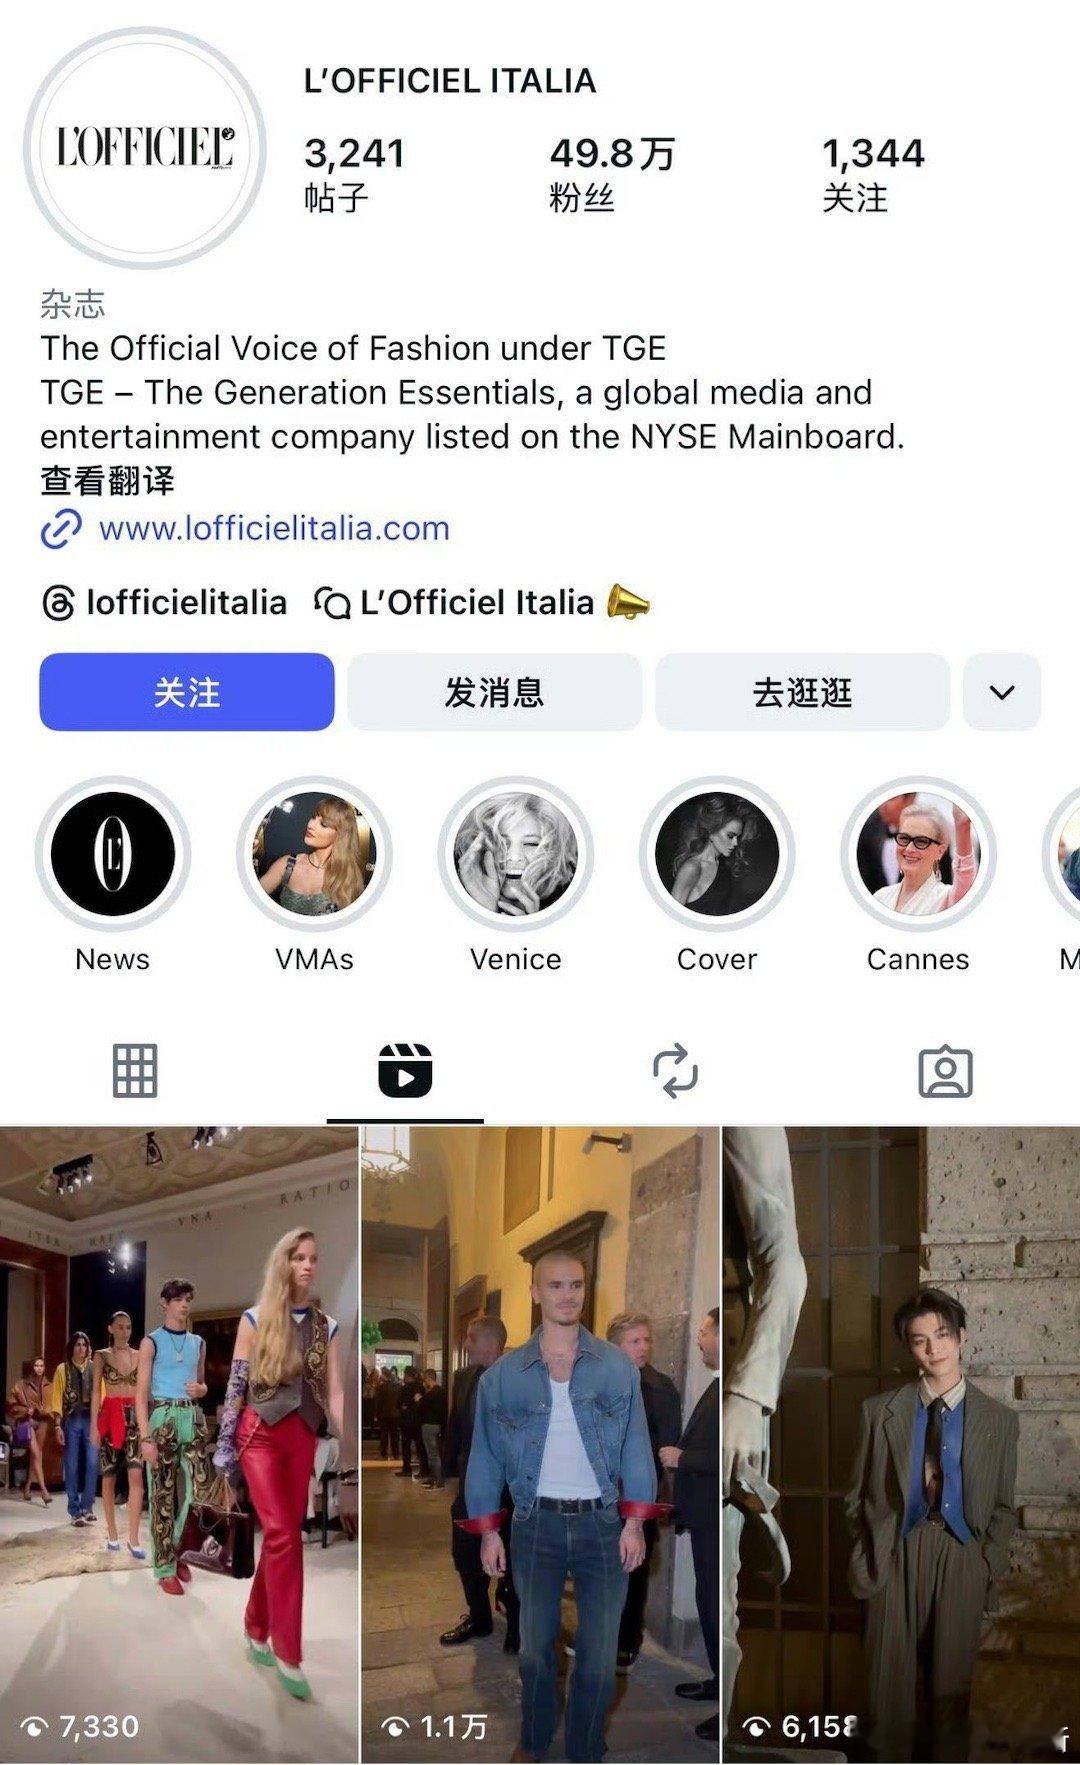Tap the link chain icon
This screenshot has height=1765, width=1080.
[x=61, y=529]
